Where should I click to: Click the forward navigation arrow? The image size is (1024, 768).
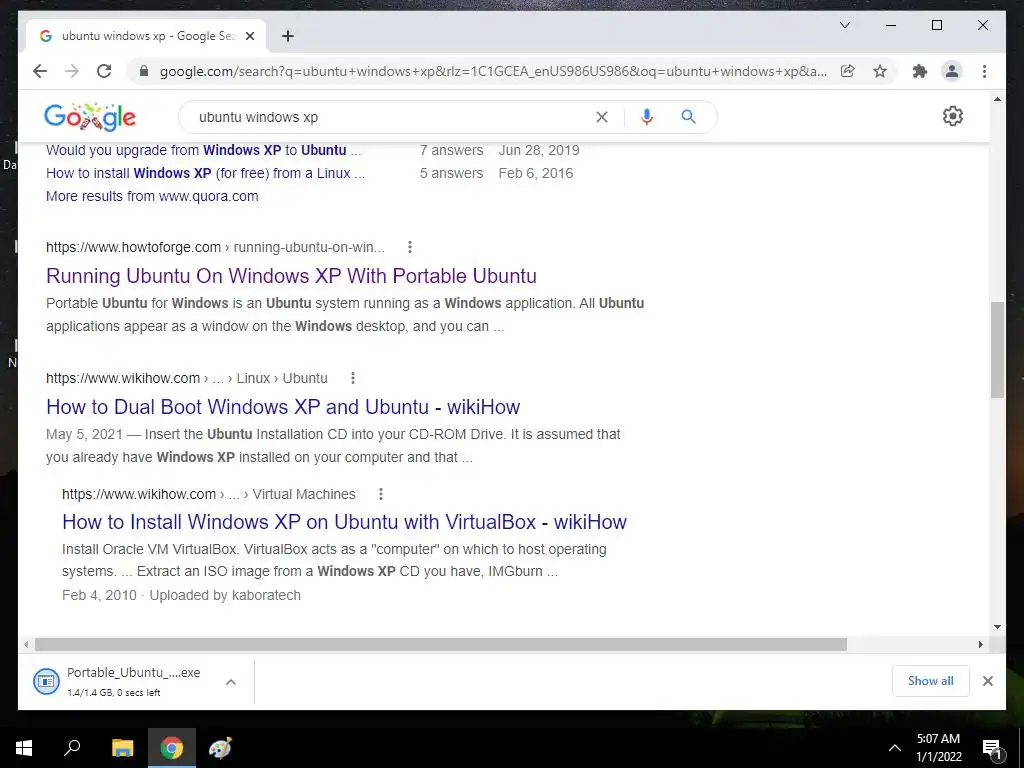72,71
